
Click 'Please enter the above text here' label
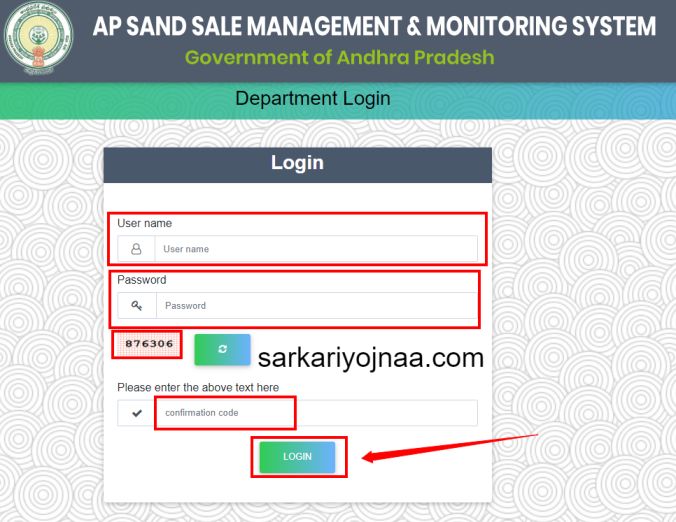[198, 388]
